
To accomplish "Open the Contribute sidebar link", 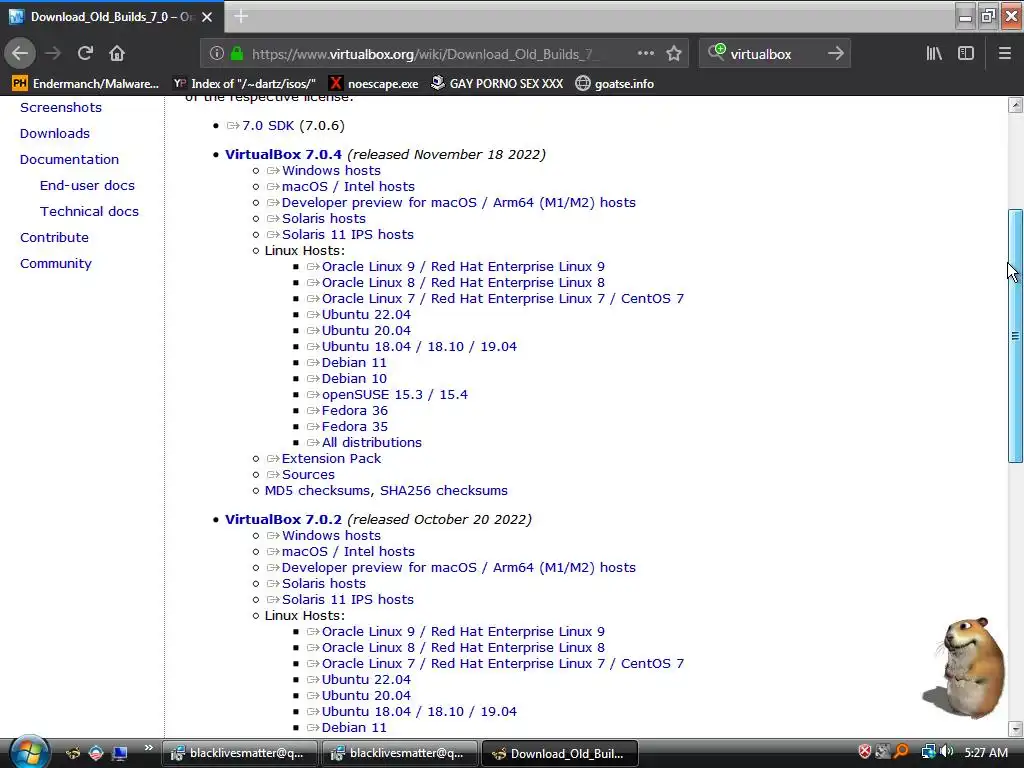I will click(x=54, y=238).
